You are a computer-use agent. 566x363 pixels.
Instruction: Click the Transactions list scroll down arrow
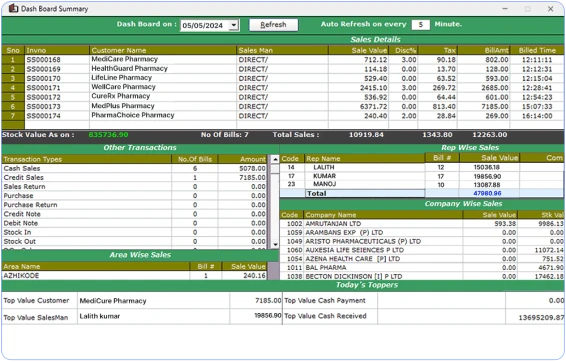point(275,244)
